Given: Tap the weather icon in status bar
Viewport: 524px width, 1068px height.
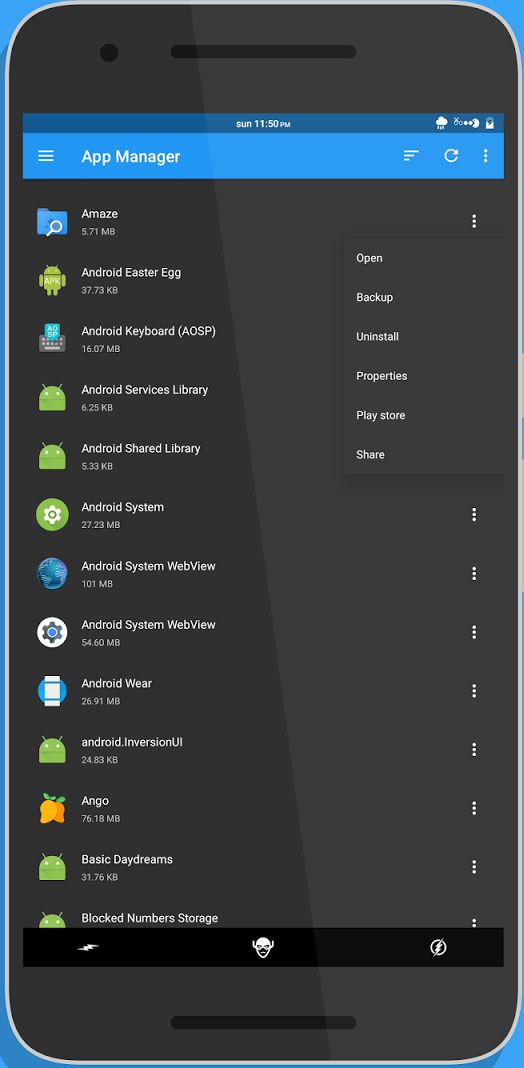Looking at the screenshot, I should [x=442, y=123].
